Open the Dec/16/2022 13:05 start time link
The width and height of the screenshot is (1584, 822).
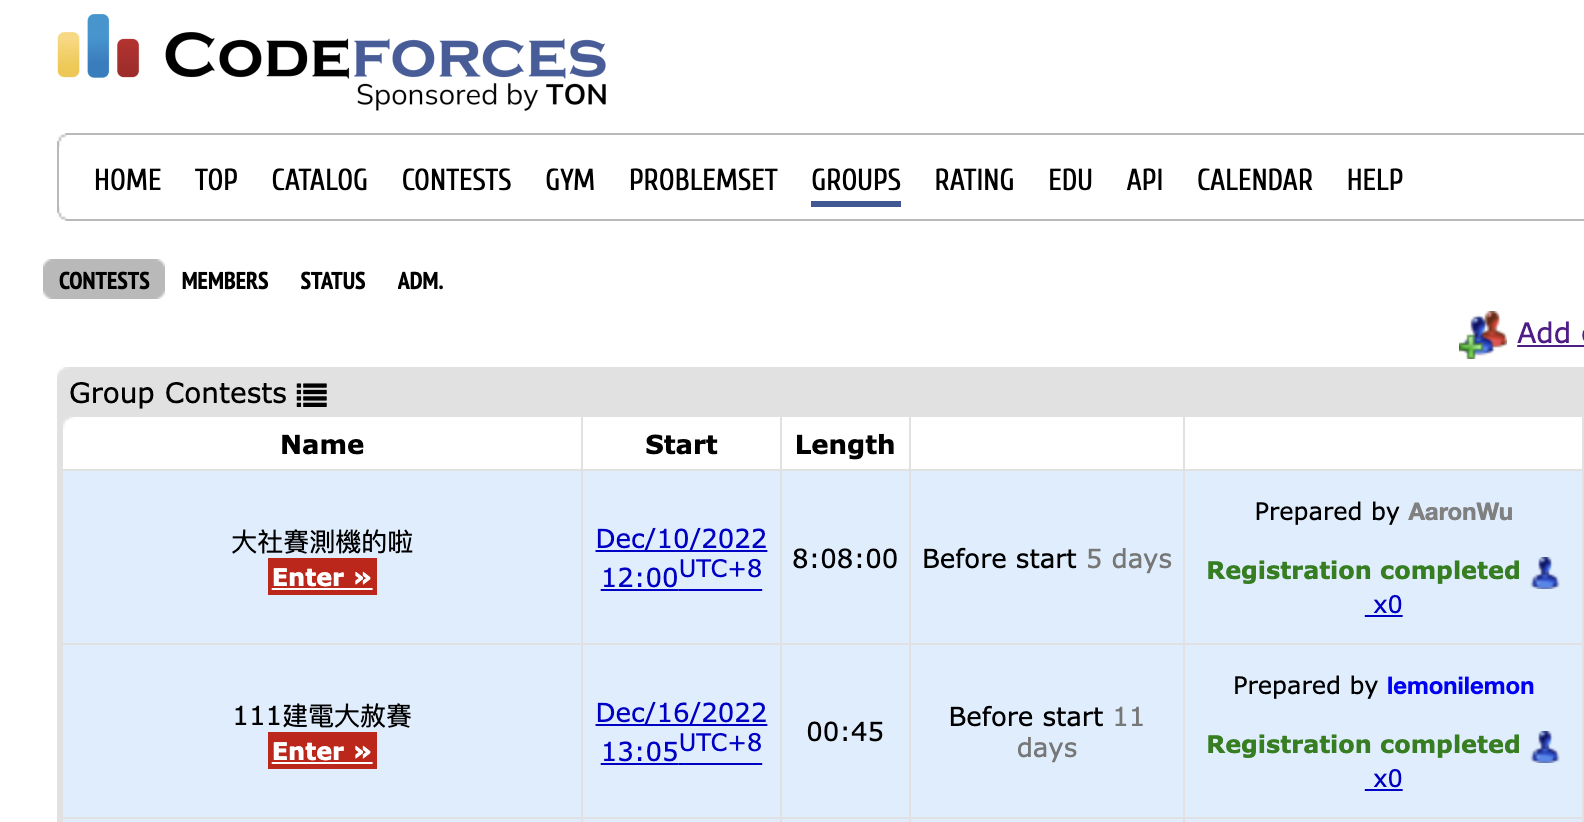tap(681, 732)
